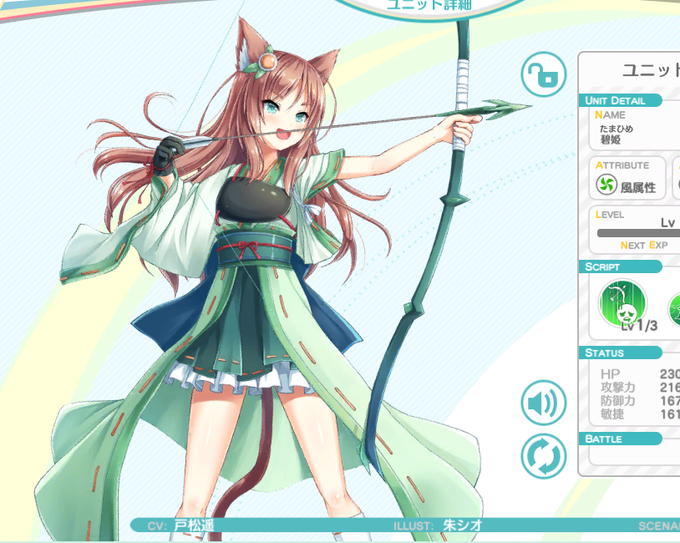This screenshot has width=680, height=543.
Task: Open the SCRIPT section header
Action: click(x=621, y=267)
